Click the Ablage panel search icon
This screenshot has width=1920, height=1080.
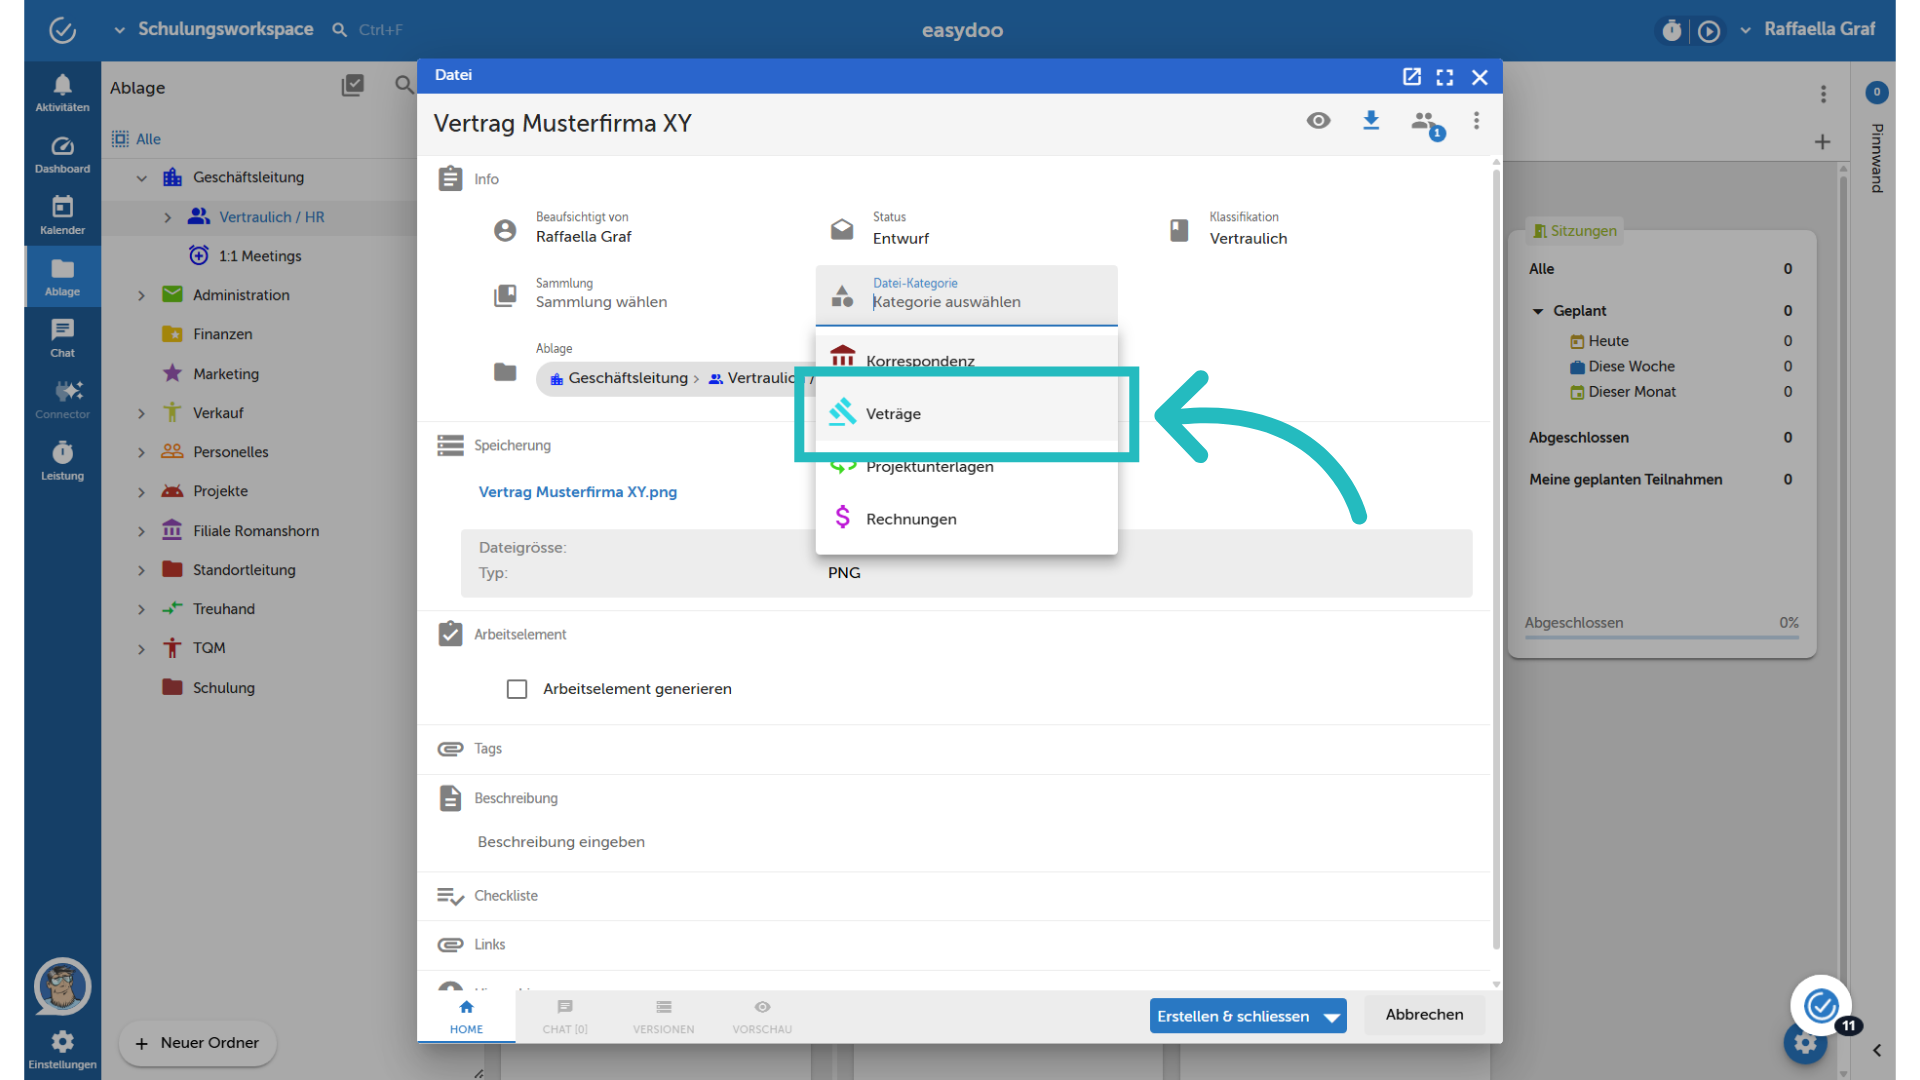pyautogui.click(x=404, y=86)
